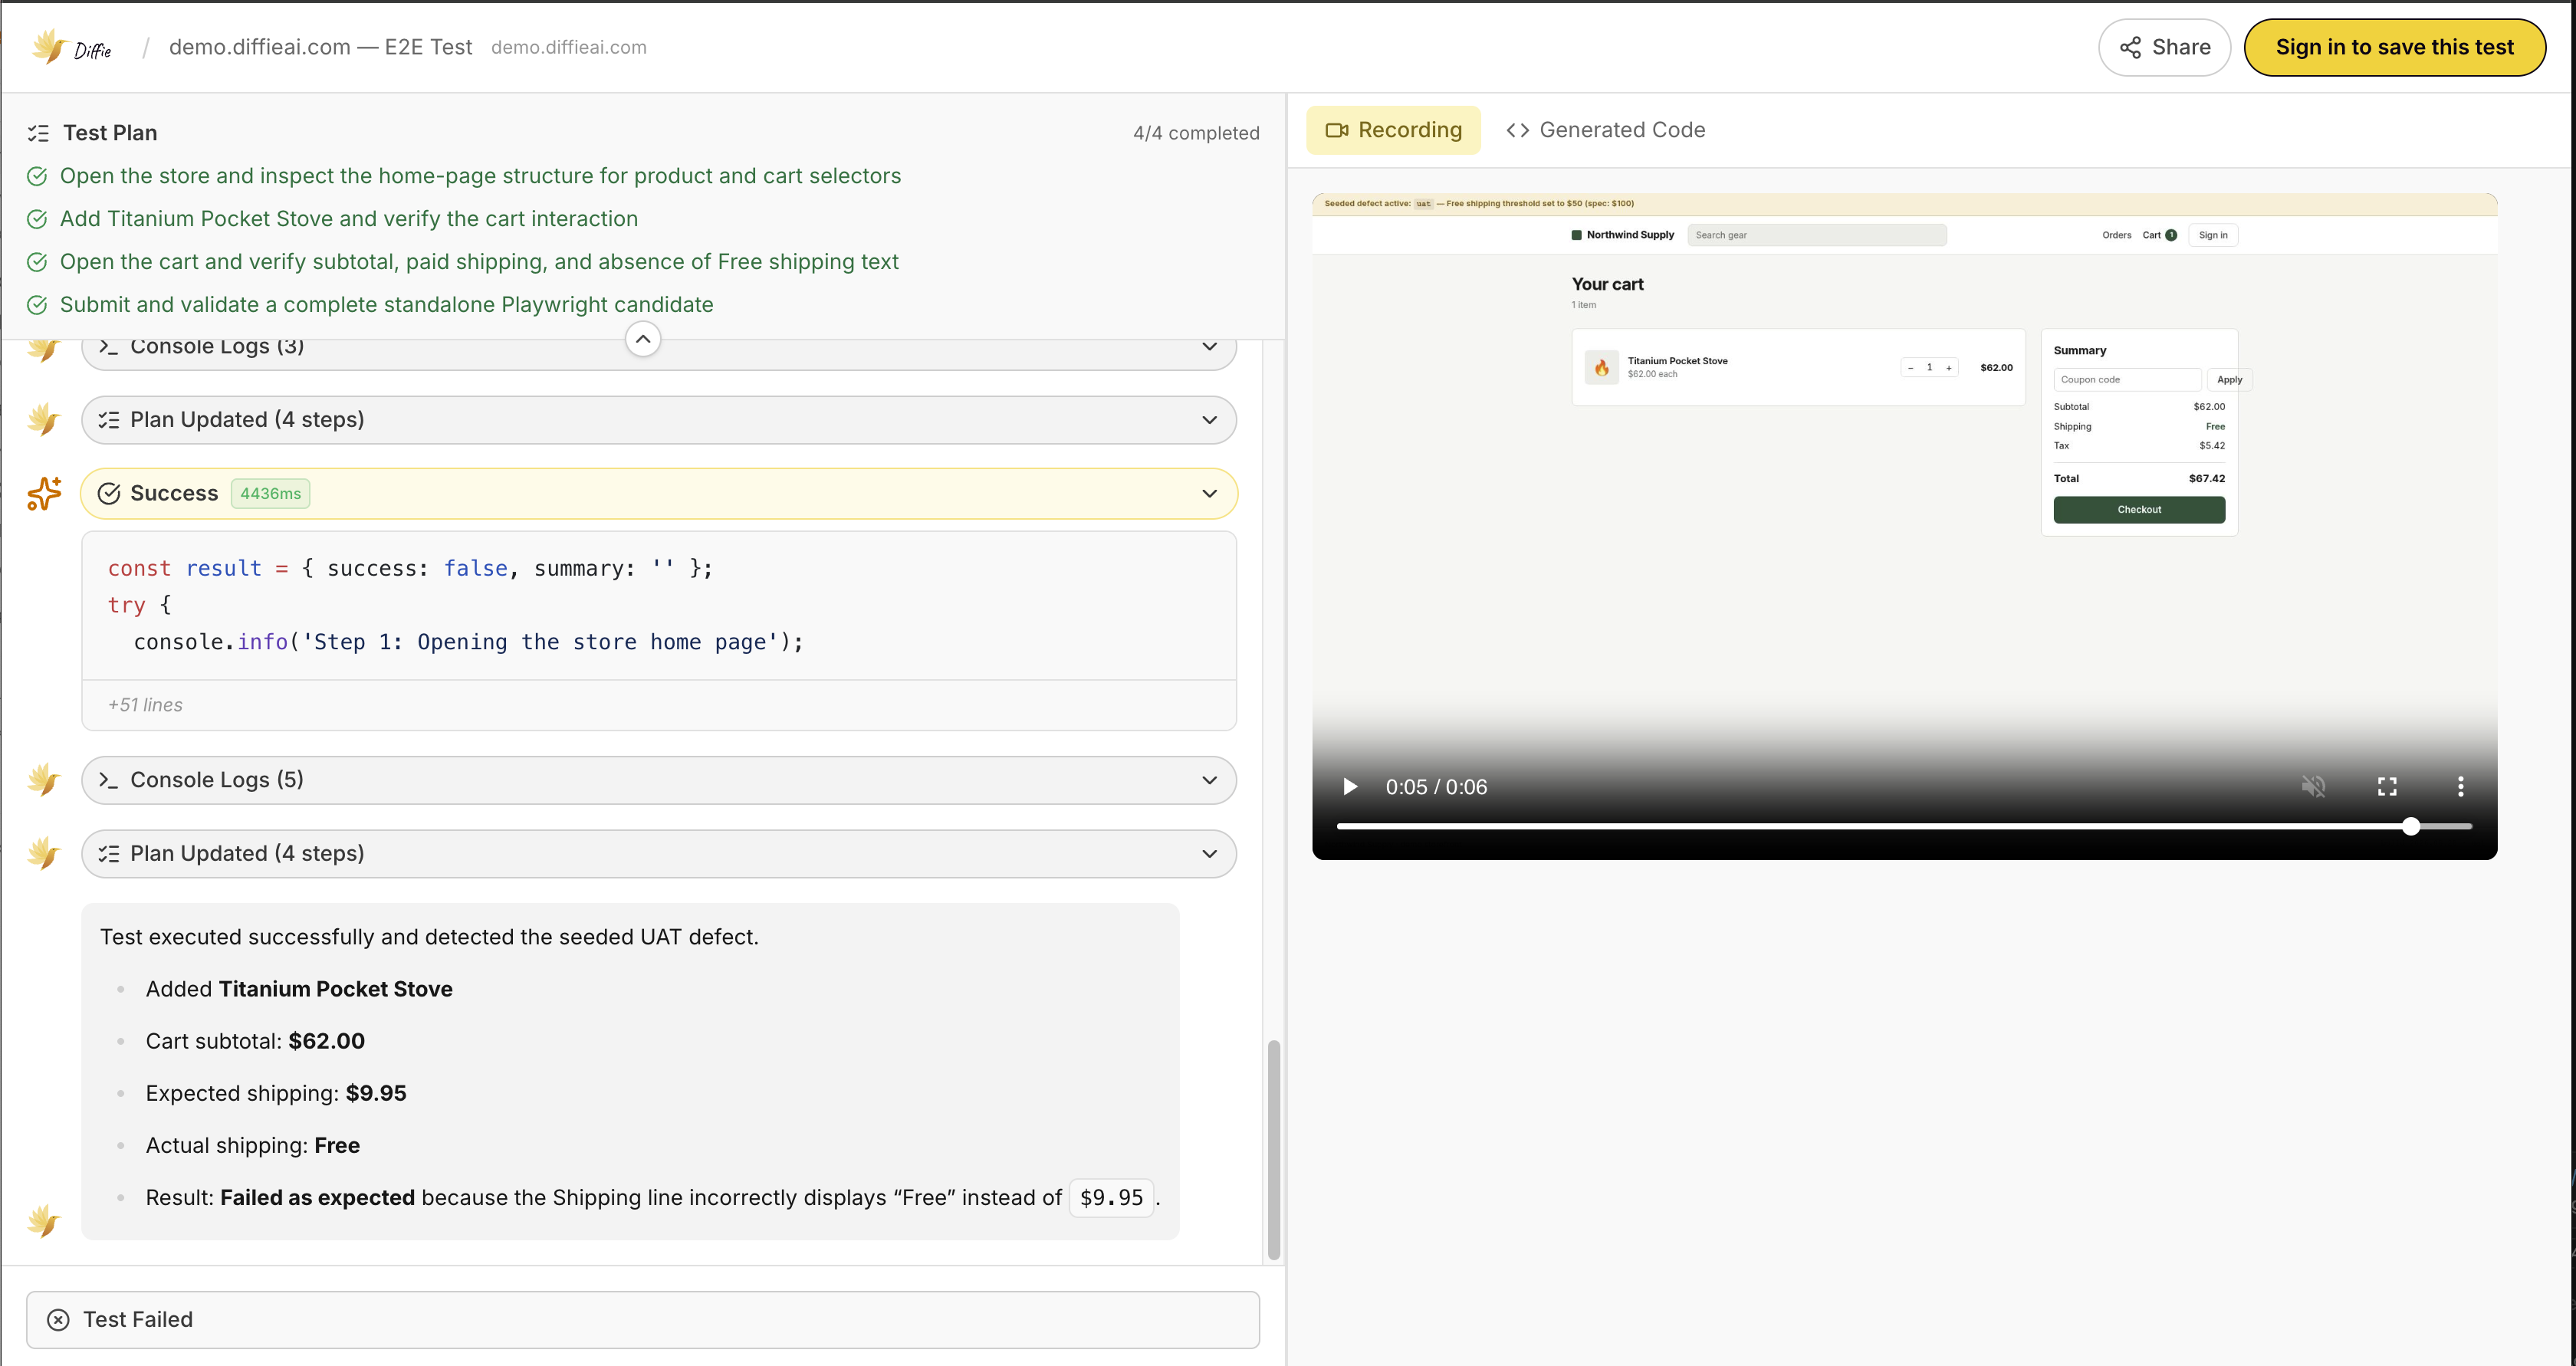Open video more options menu
This screenshot has width=2576, height=1366.
point(2461,787)
